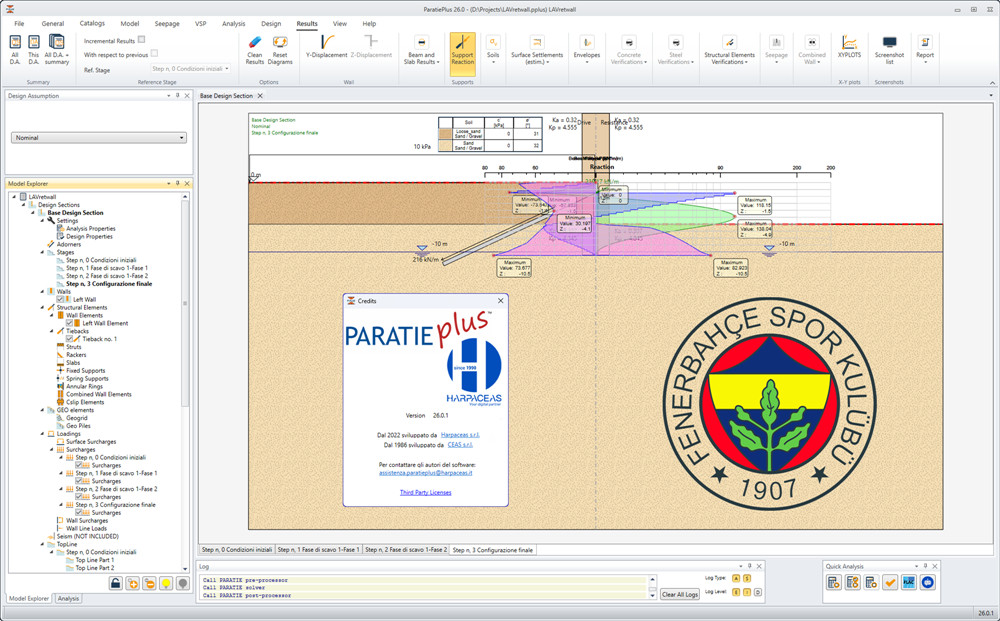Toggle Left Wall checkbox in tree

coord(60,299)
